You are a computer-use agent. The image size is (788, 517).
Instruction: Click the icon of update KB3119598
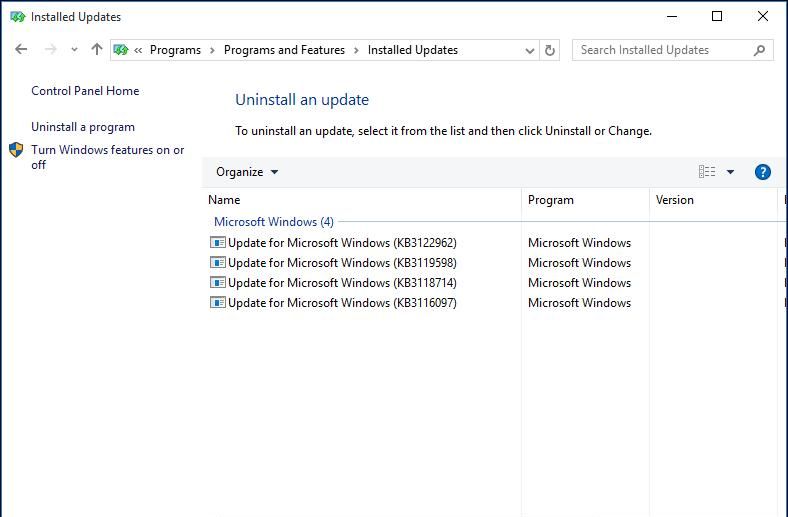(218, 262)
